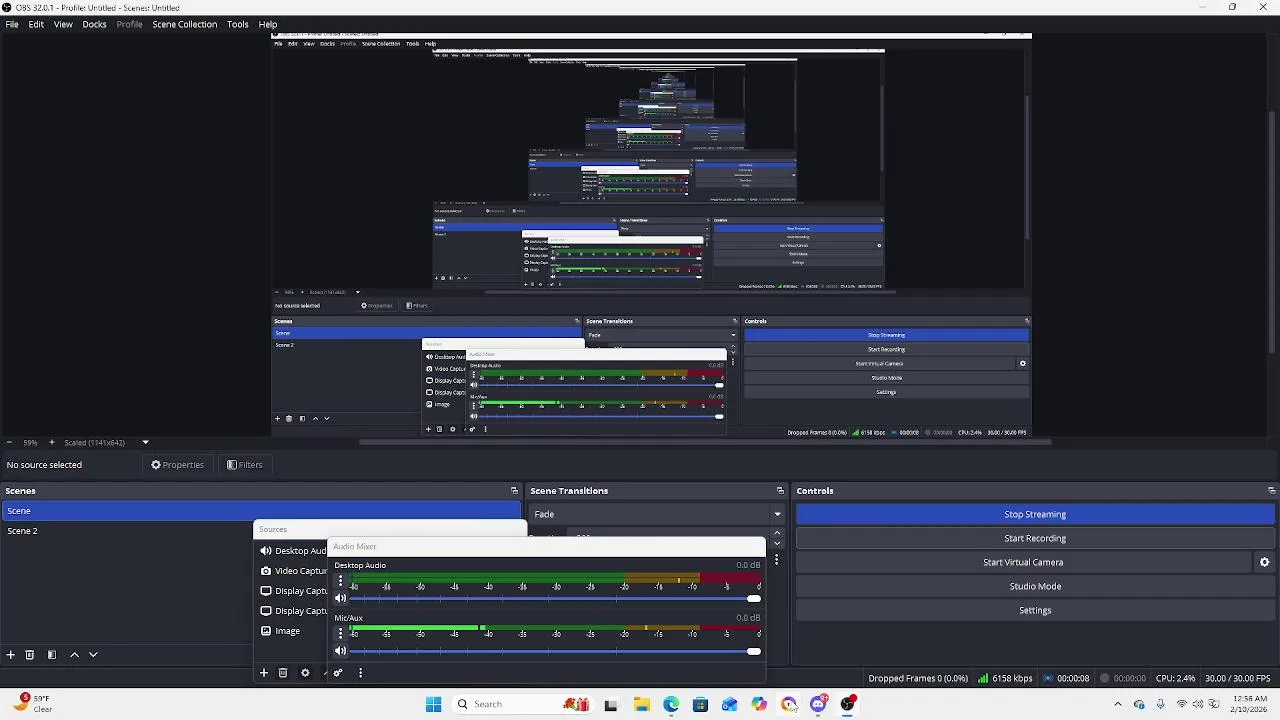Open the Help menu
The width and height of the screenshot is (1280, 720).
tap(268, 24)
